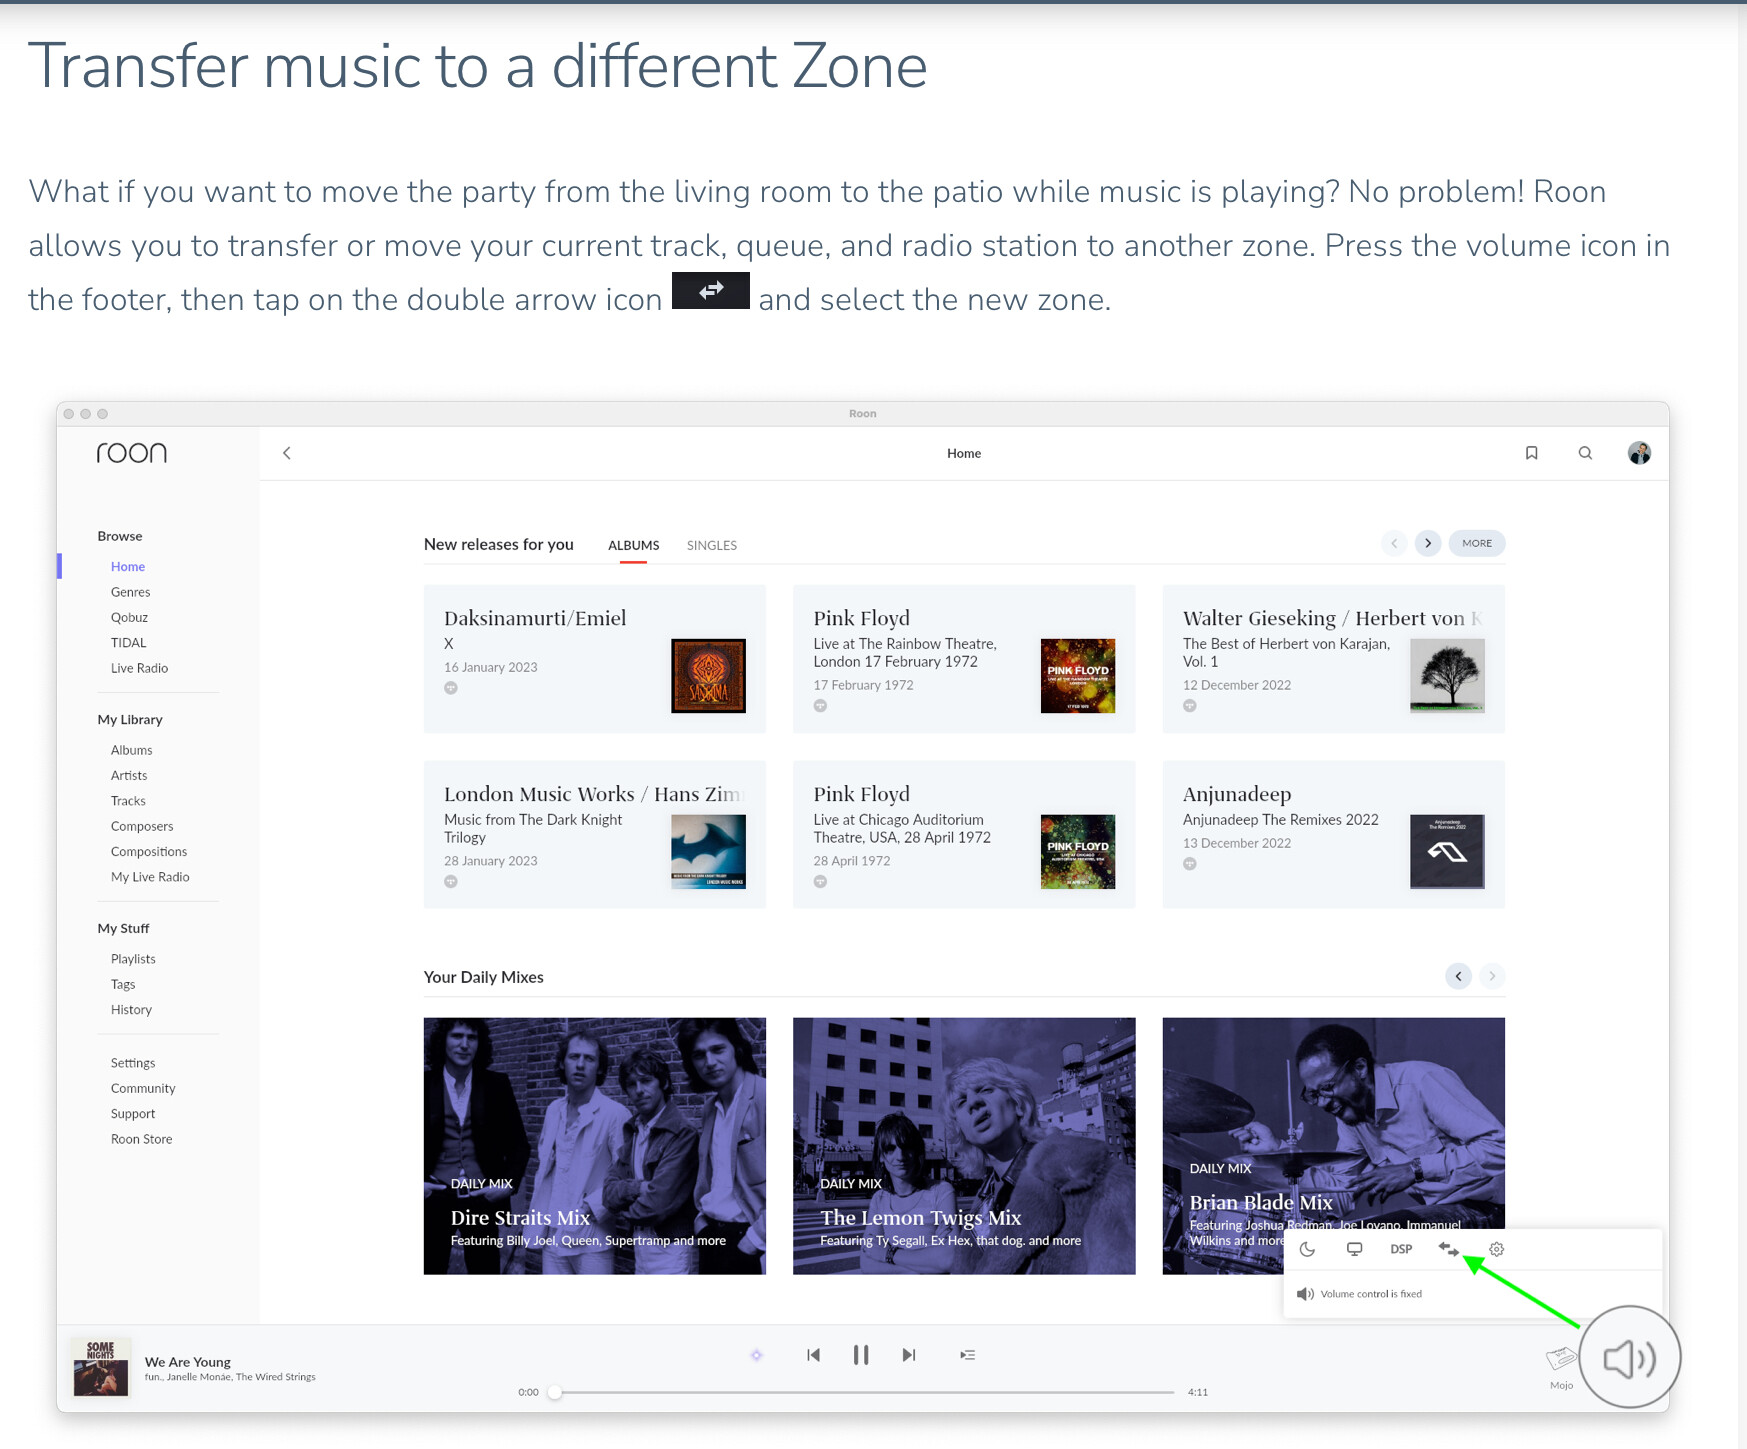Go back with the left chevron
Screen dimensions: 1747x1449
tap(287, 453)
